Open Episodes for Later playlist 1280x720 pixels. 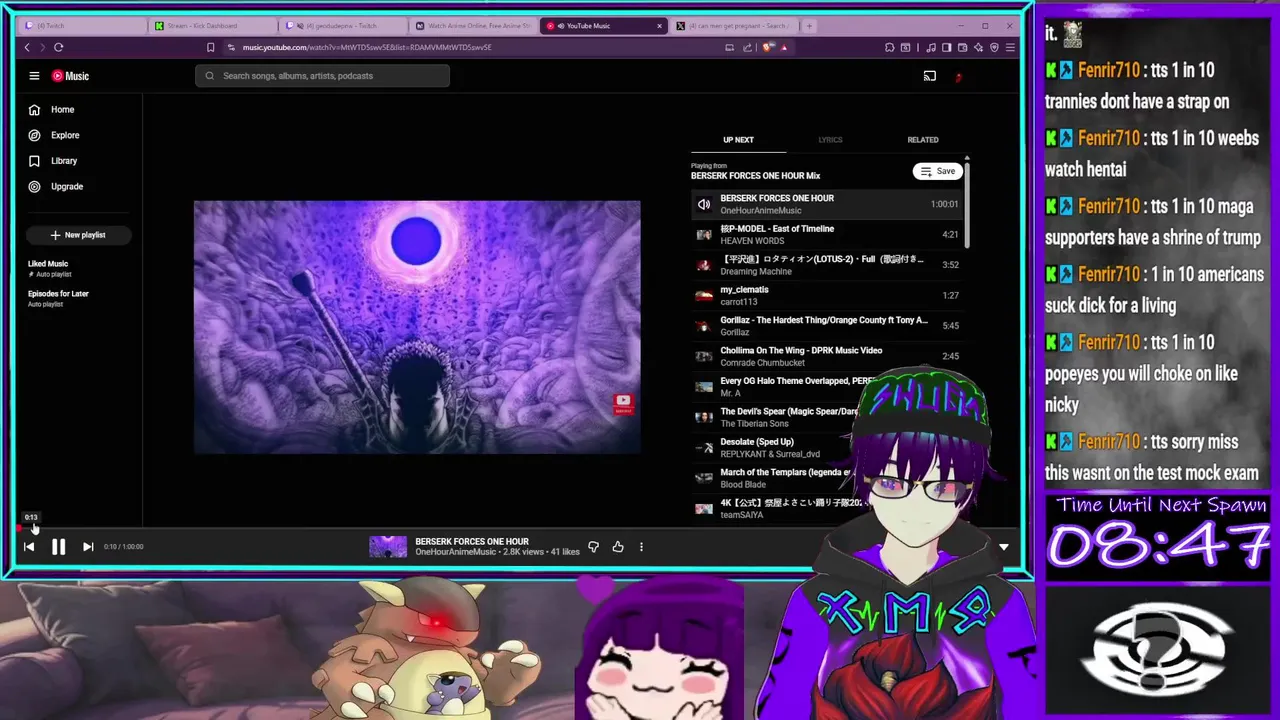[58, 298]
